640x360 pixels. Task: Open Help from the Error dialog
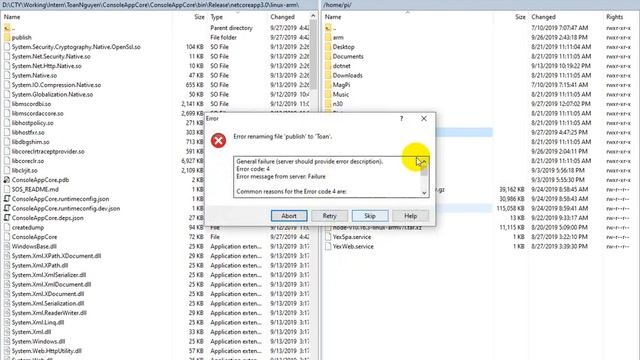[x=410, y=216]
